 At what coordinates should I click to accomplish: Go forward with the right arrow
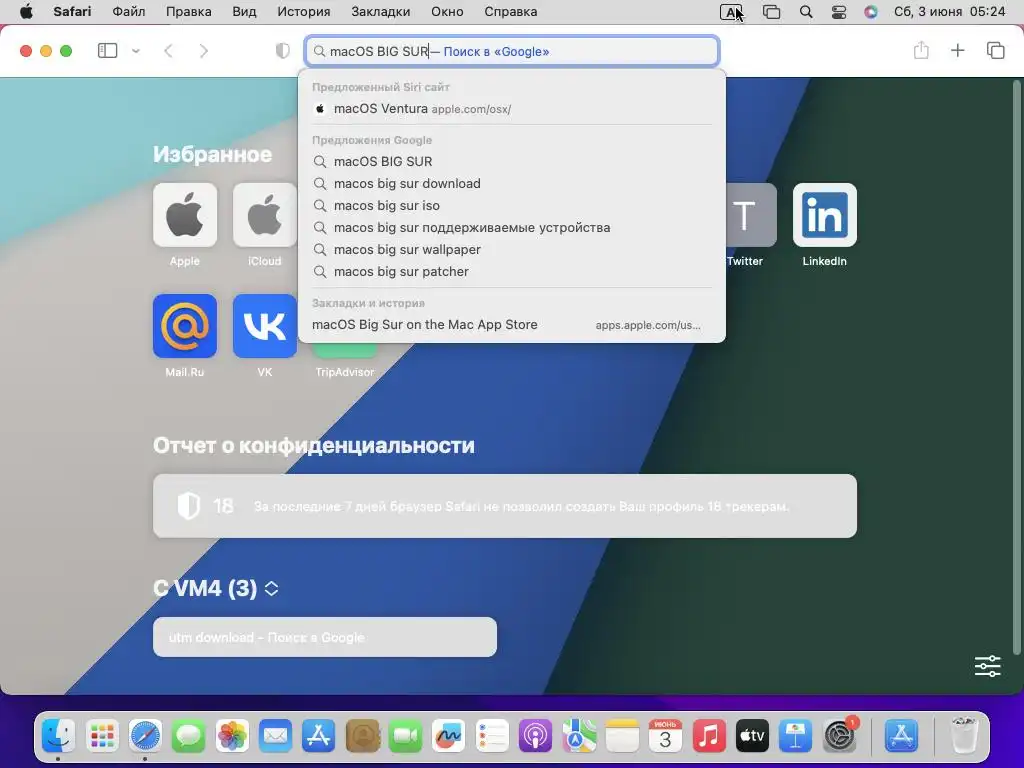pos(203,51)
